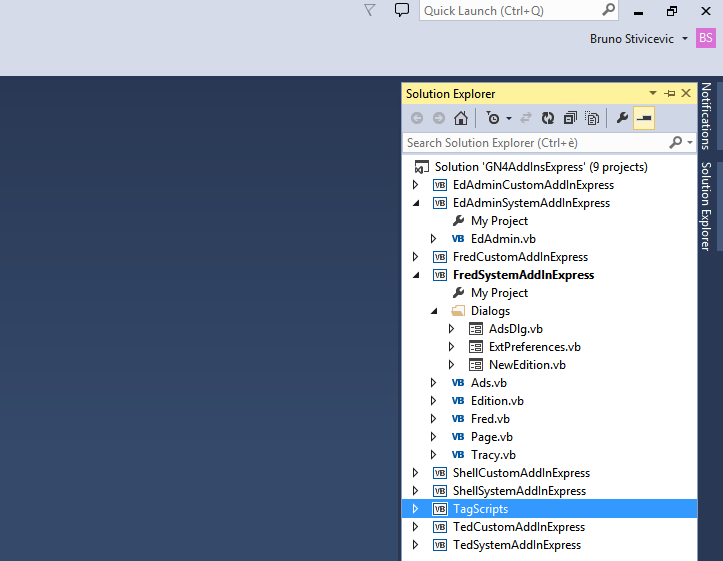Close the Solution Explorer panel
Screen dimensions: 723x561
coord(686,94)
